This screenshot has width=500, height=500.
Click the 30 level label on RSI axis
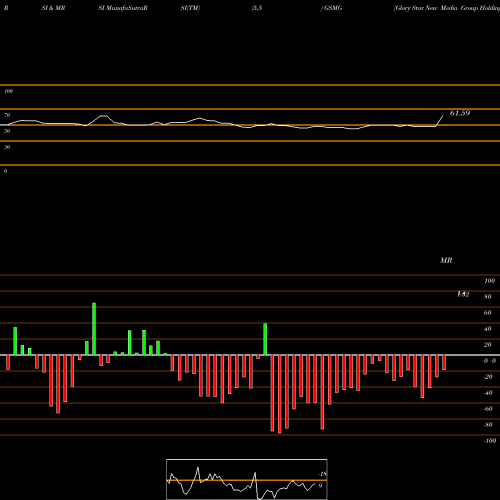click(x=7, y=147)
